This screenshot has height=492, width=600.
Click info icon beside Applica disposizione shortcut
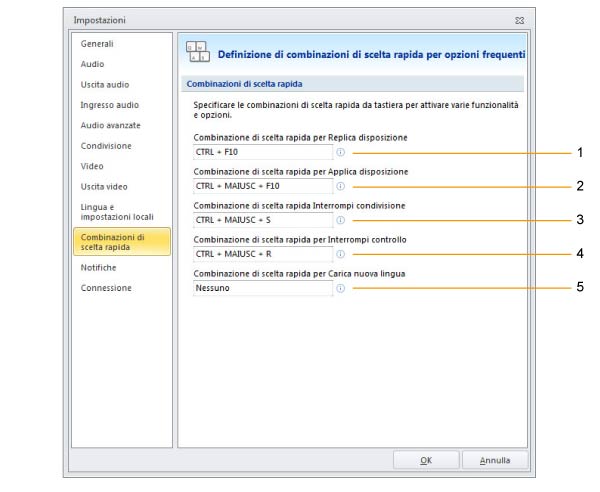pyautogui.click(x=340, y=186)
